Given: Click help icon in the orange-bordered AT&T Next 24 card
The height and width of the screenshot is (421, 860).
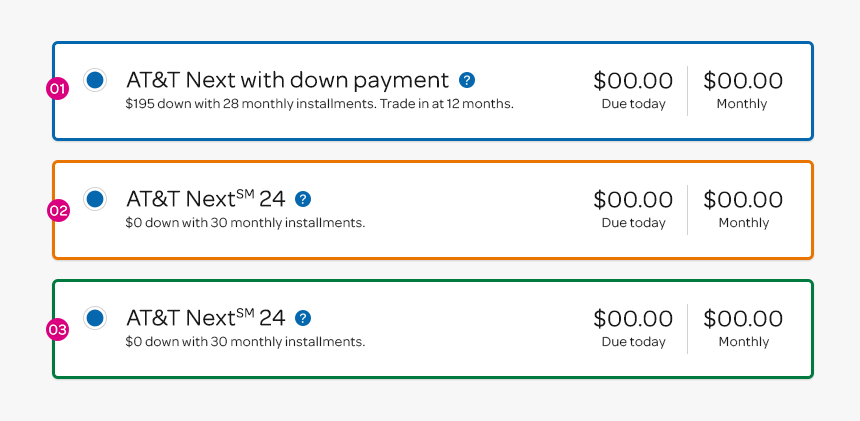Looking at the screenshot, I should pyautogui.click(x=303, y=199).
